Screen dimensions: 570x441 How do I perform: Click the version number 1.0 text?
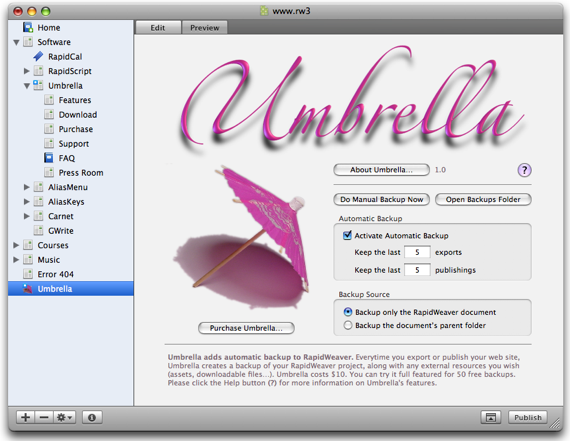click(x=440, y=170)
